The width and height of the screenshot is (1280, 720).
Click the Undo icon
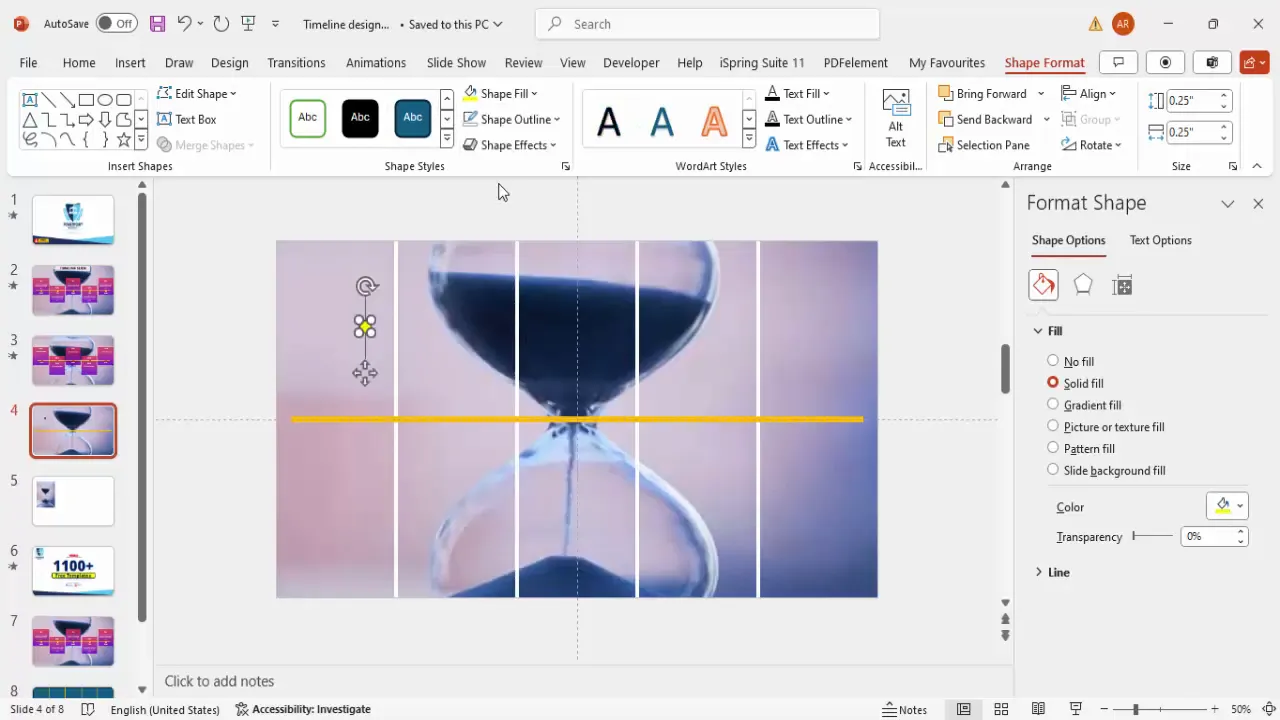(184, 23)
